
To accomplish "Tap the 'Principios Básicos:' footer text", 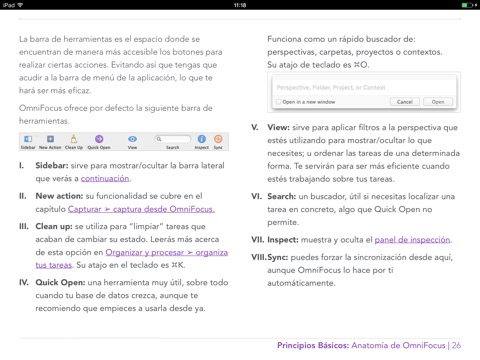I will click(x=313, y=345).
